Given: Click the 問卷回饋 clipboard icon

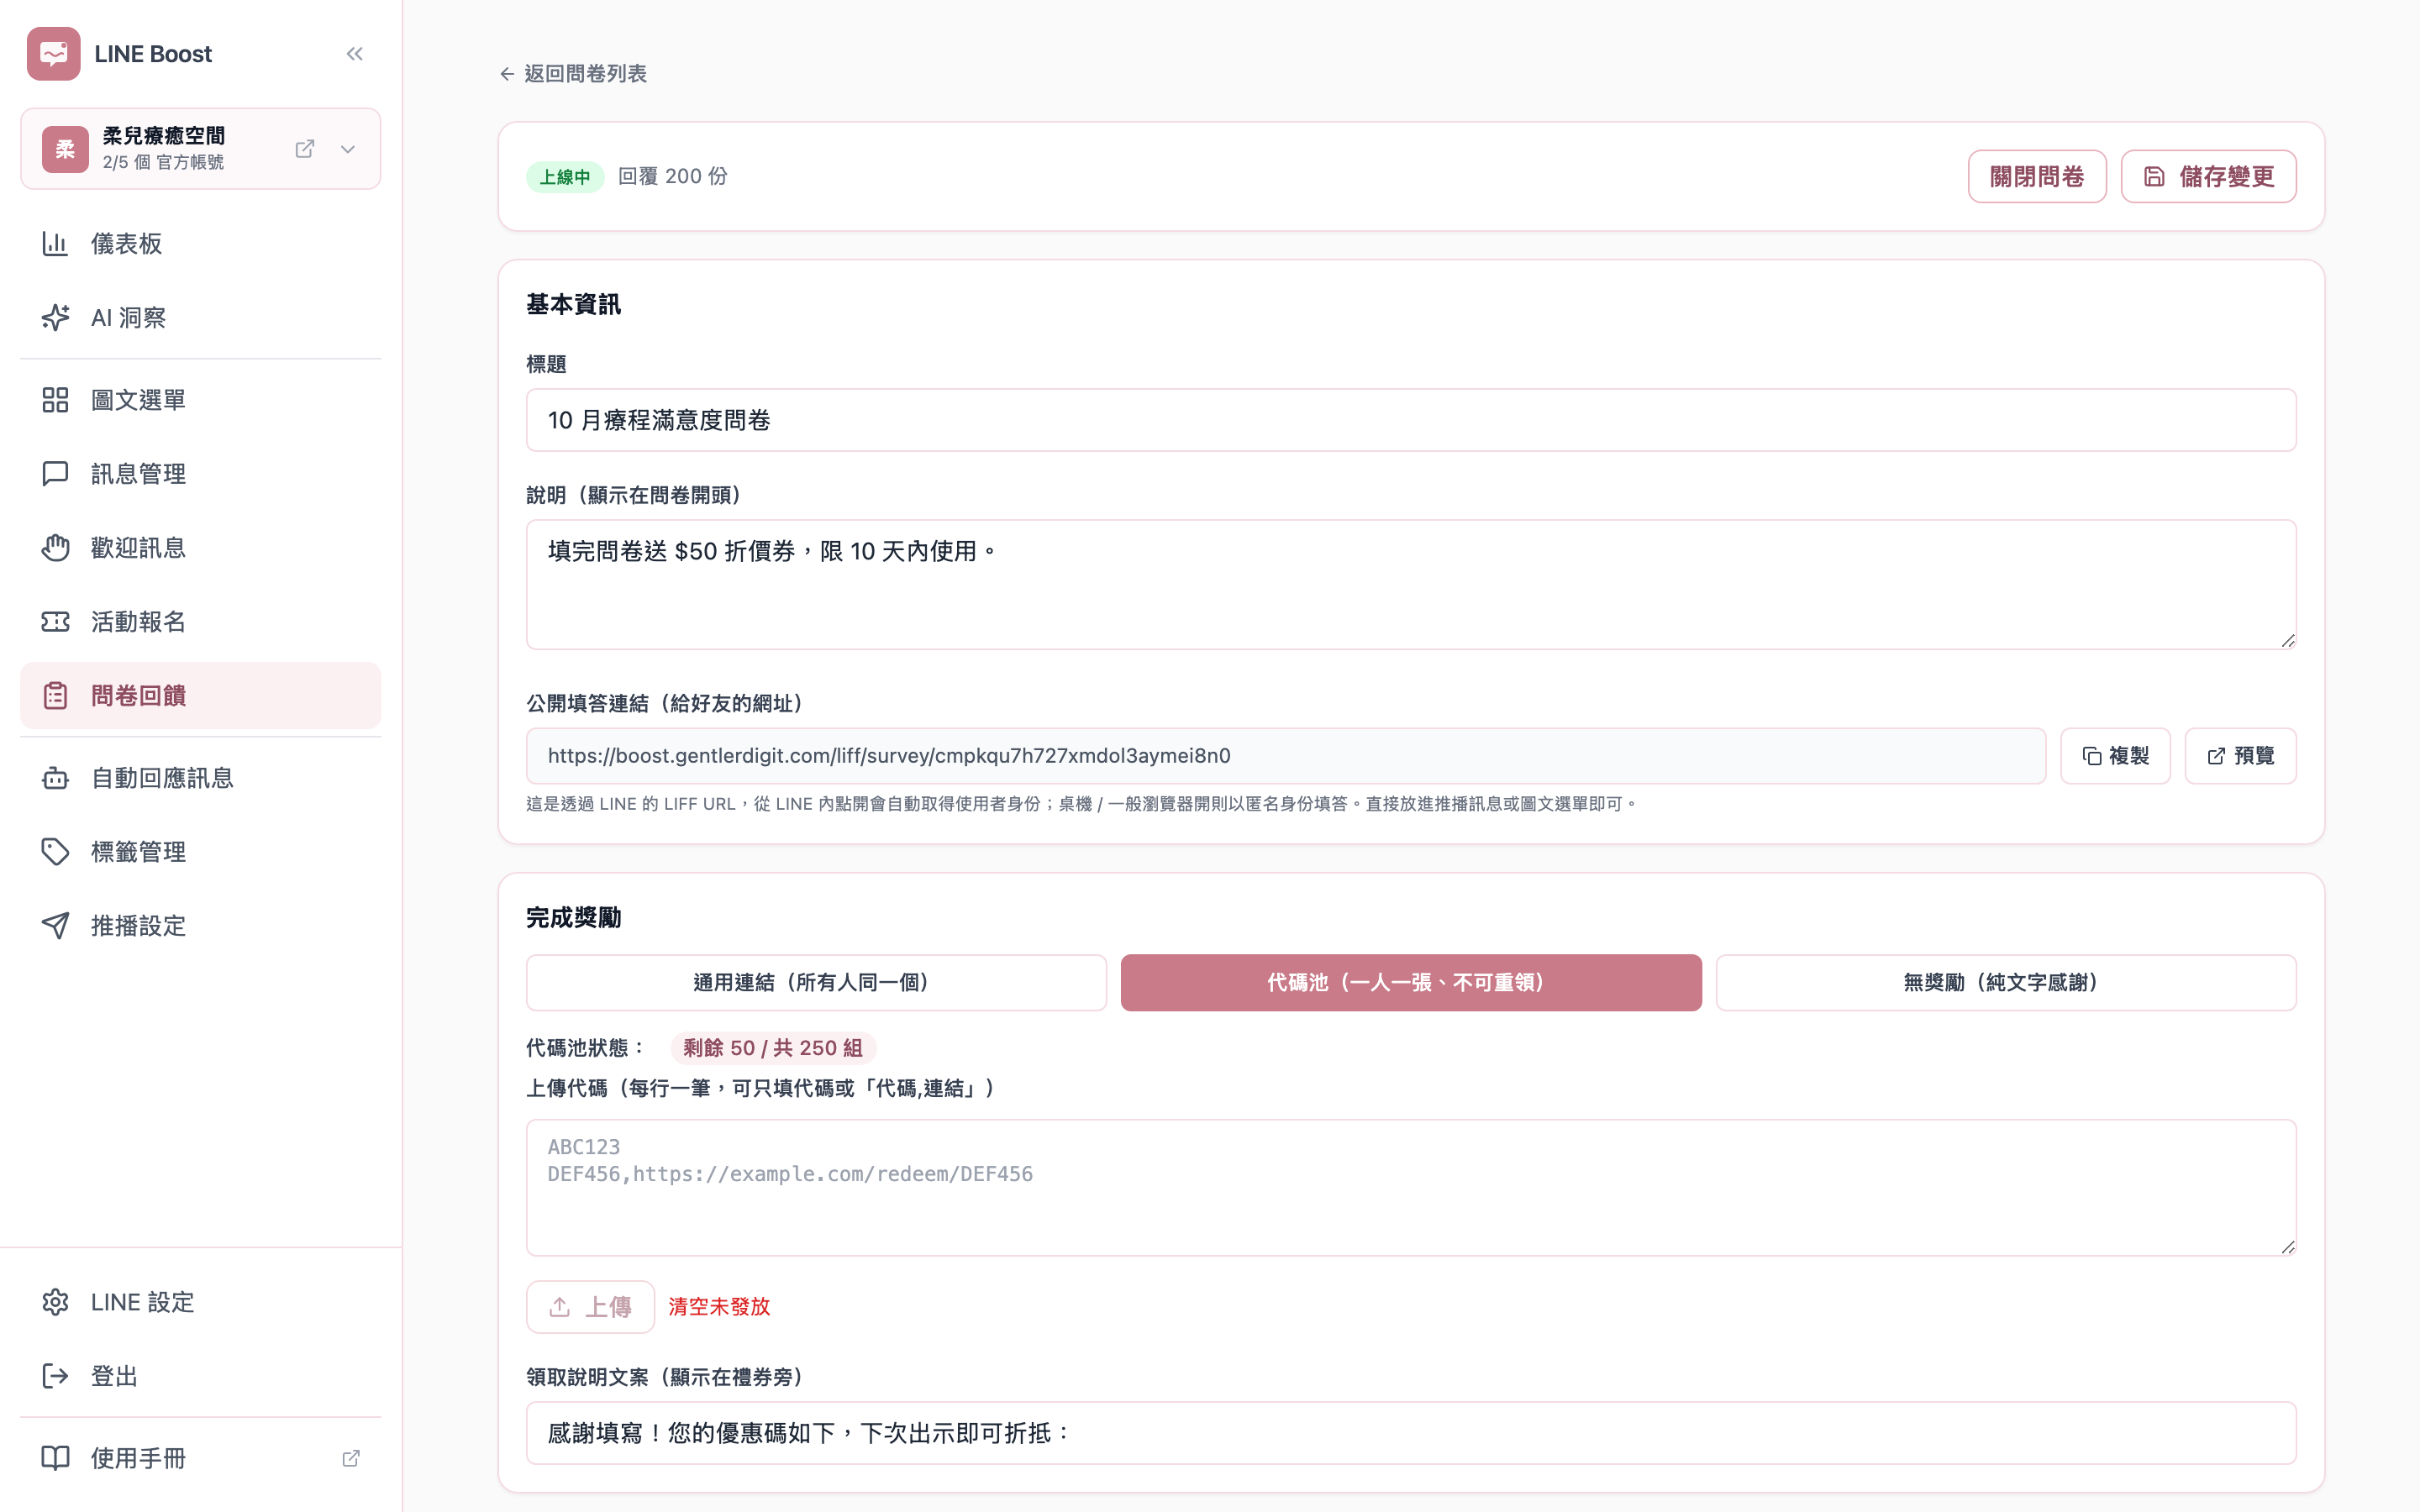Looking at the screenshot, I should [x=55, y=696].
